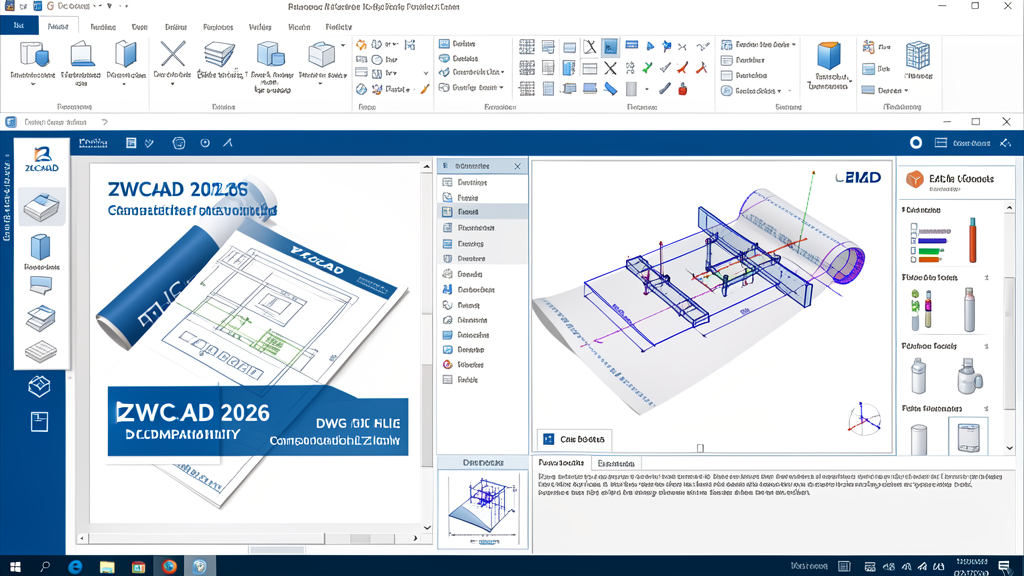The height and width of the screenshot is (576, 1024).
Task: Click the Windows Start button
Action: (x=15, y=566)
